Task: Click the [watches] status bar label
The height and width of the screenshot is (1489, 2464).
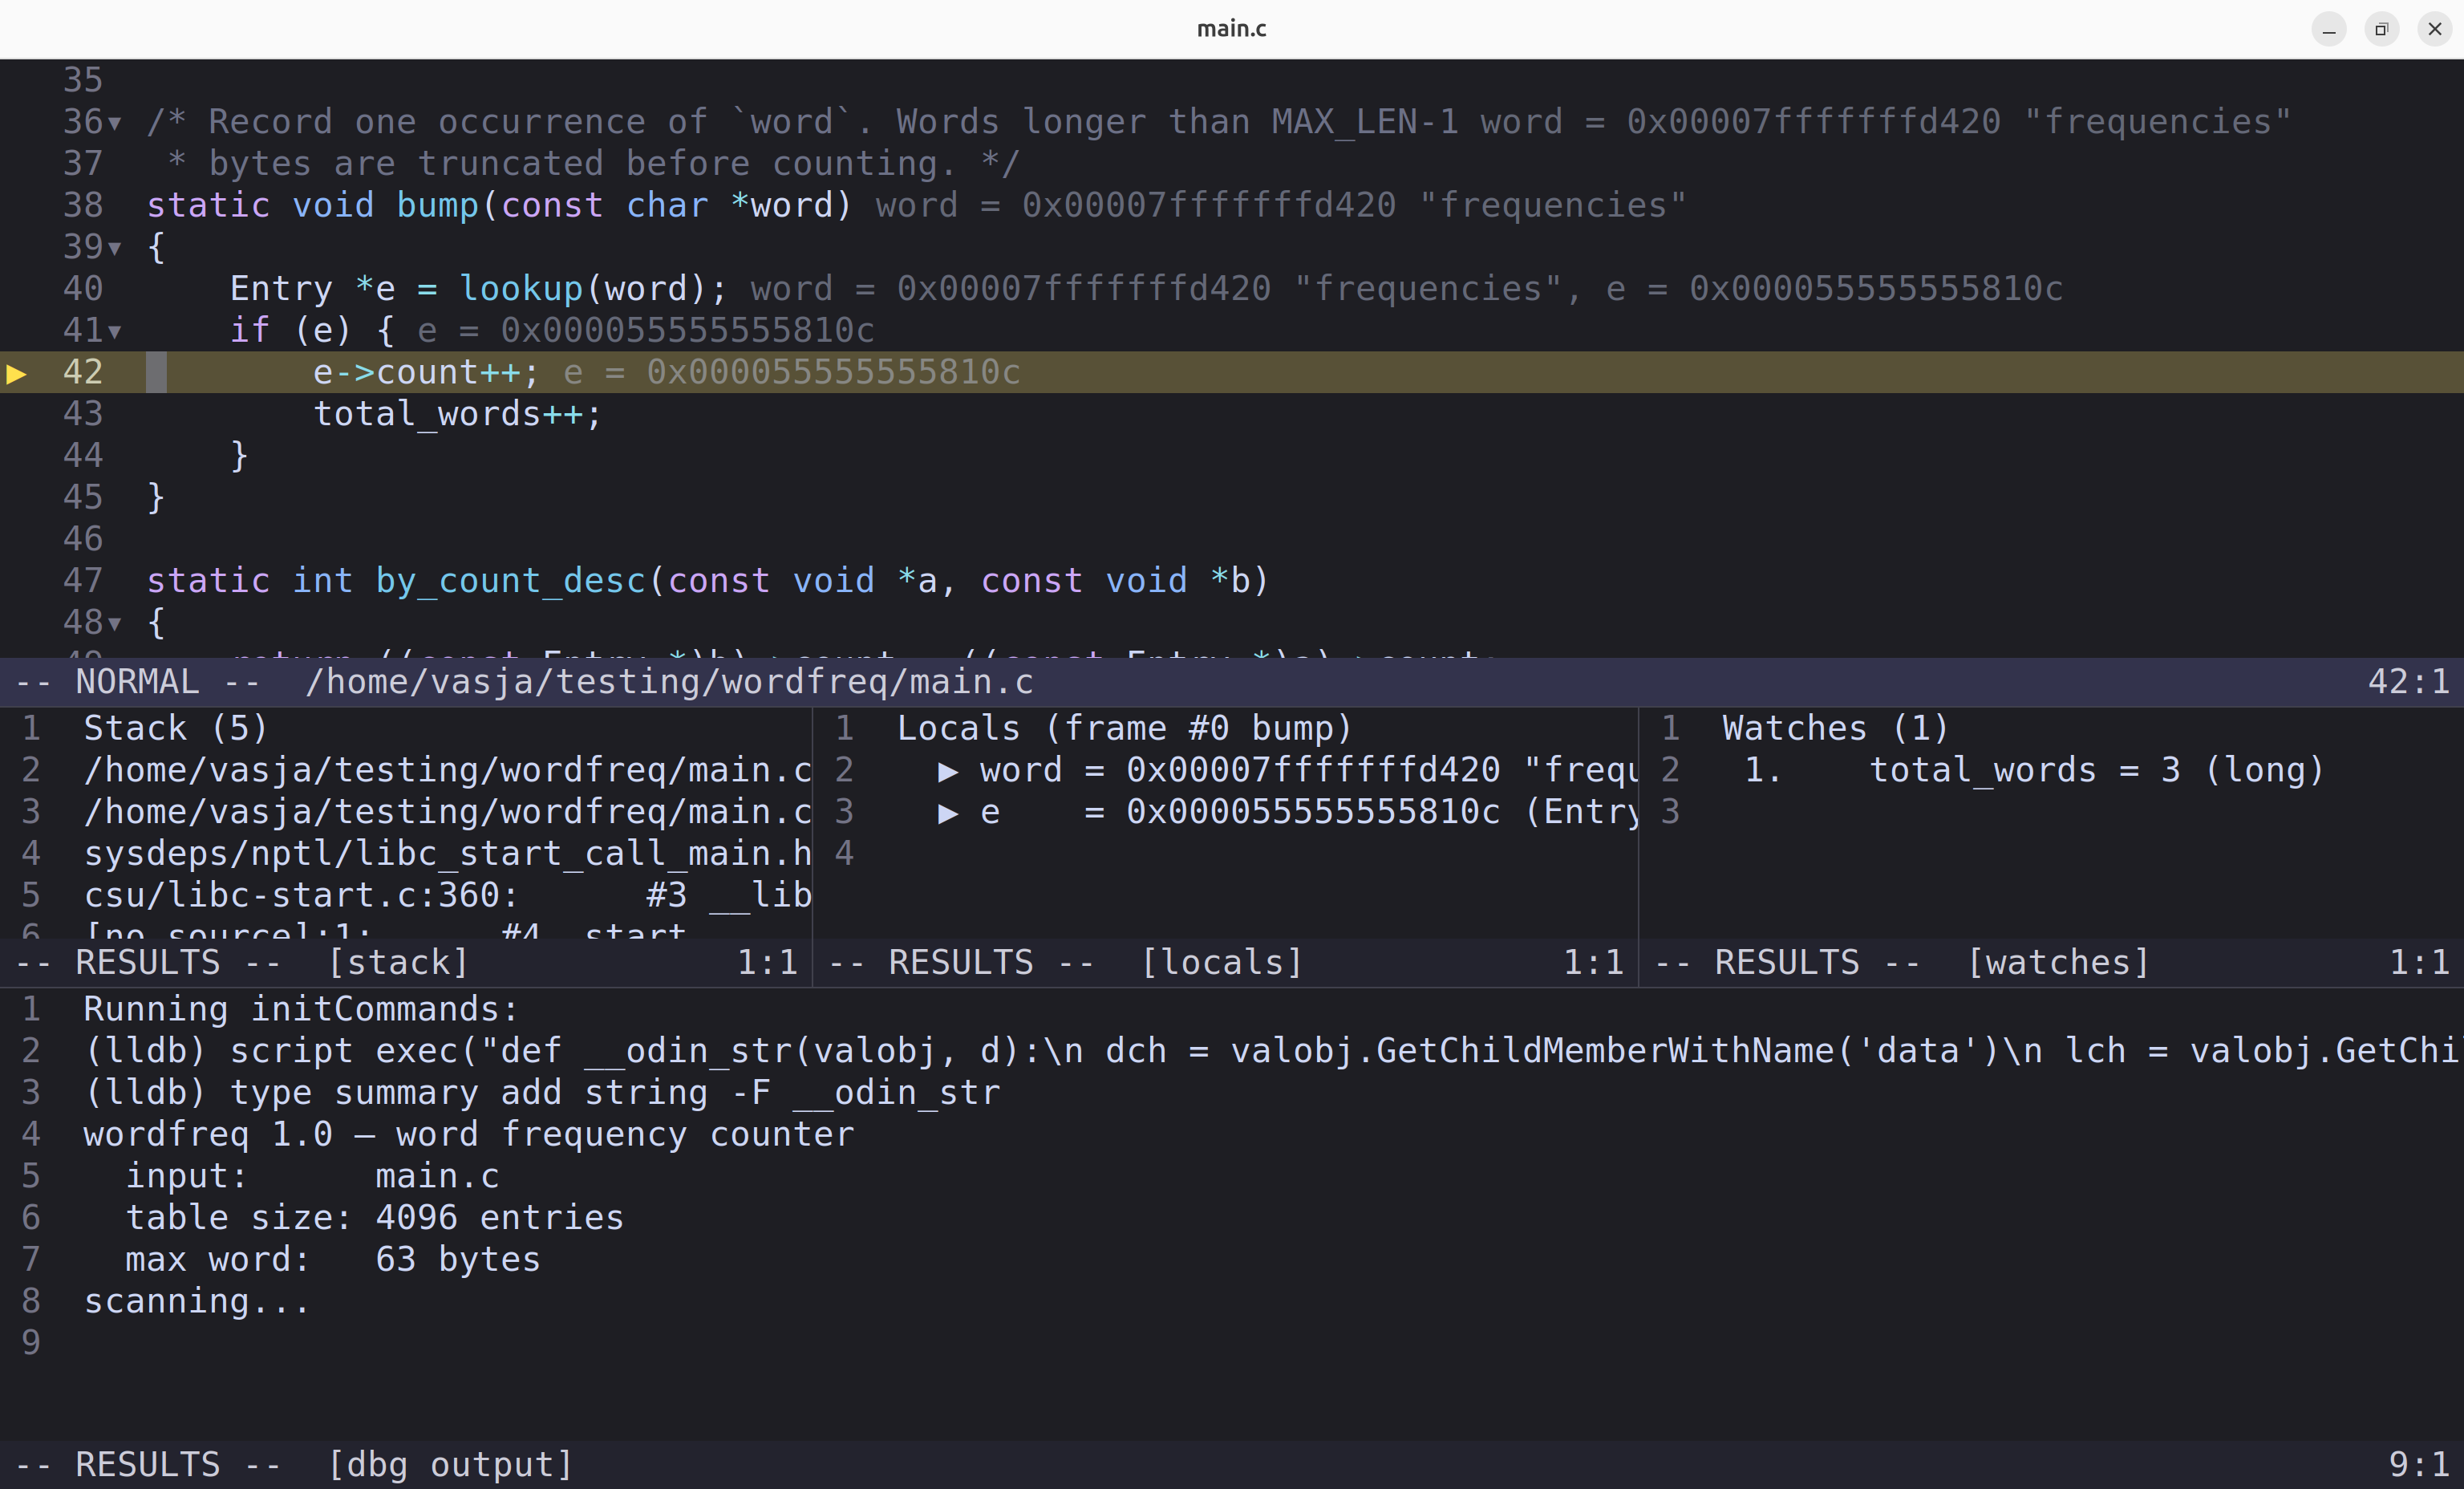Action: [x=2058, y=963]
